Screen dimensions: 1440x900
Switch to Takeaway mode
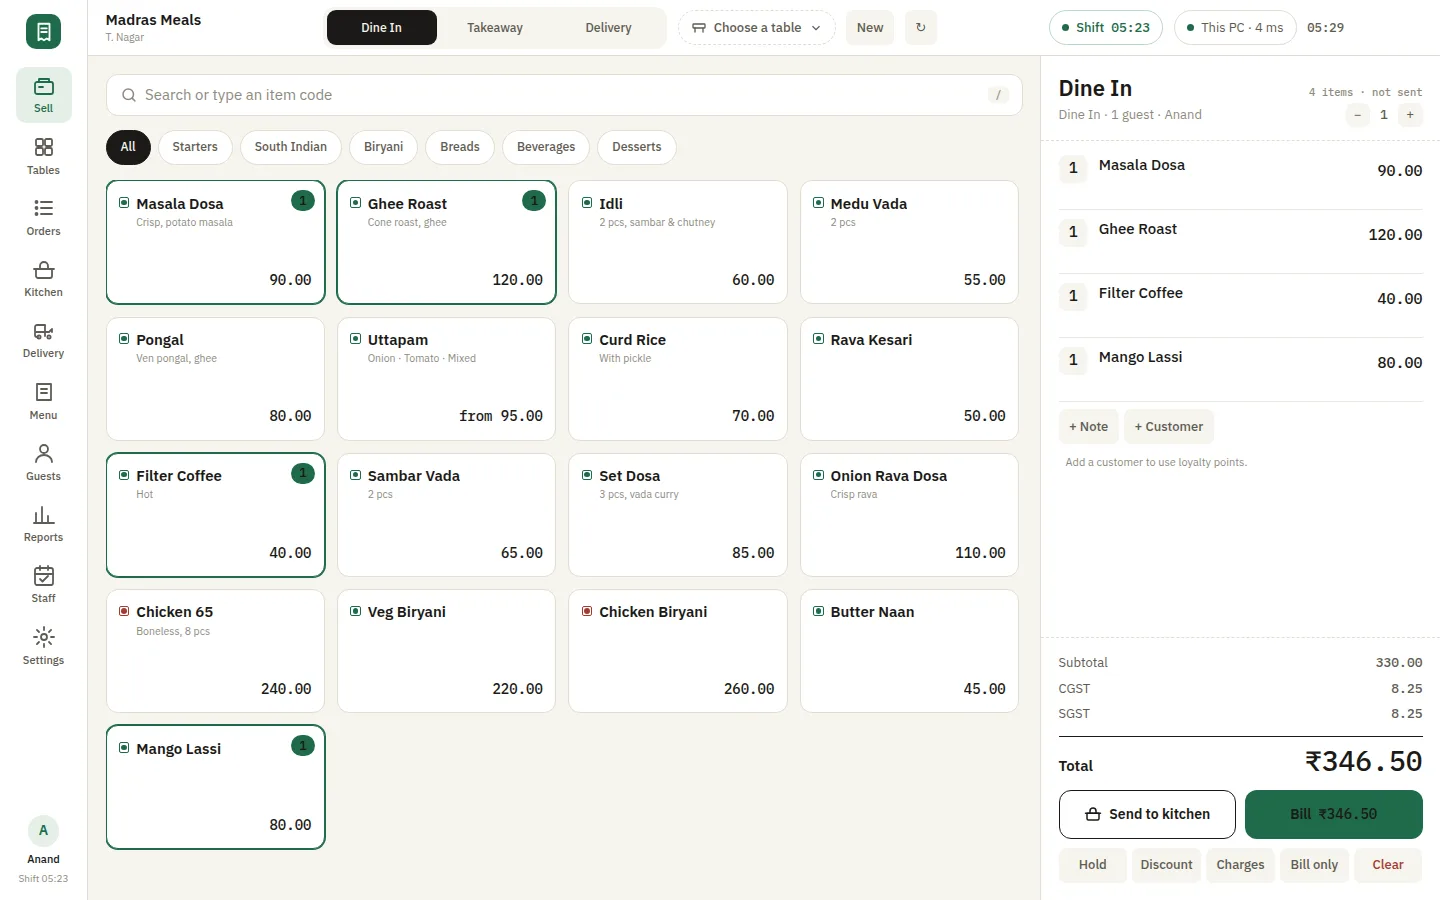pyautogui.click(x=495, y=28)
